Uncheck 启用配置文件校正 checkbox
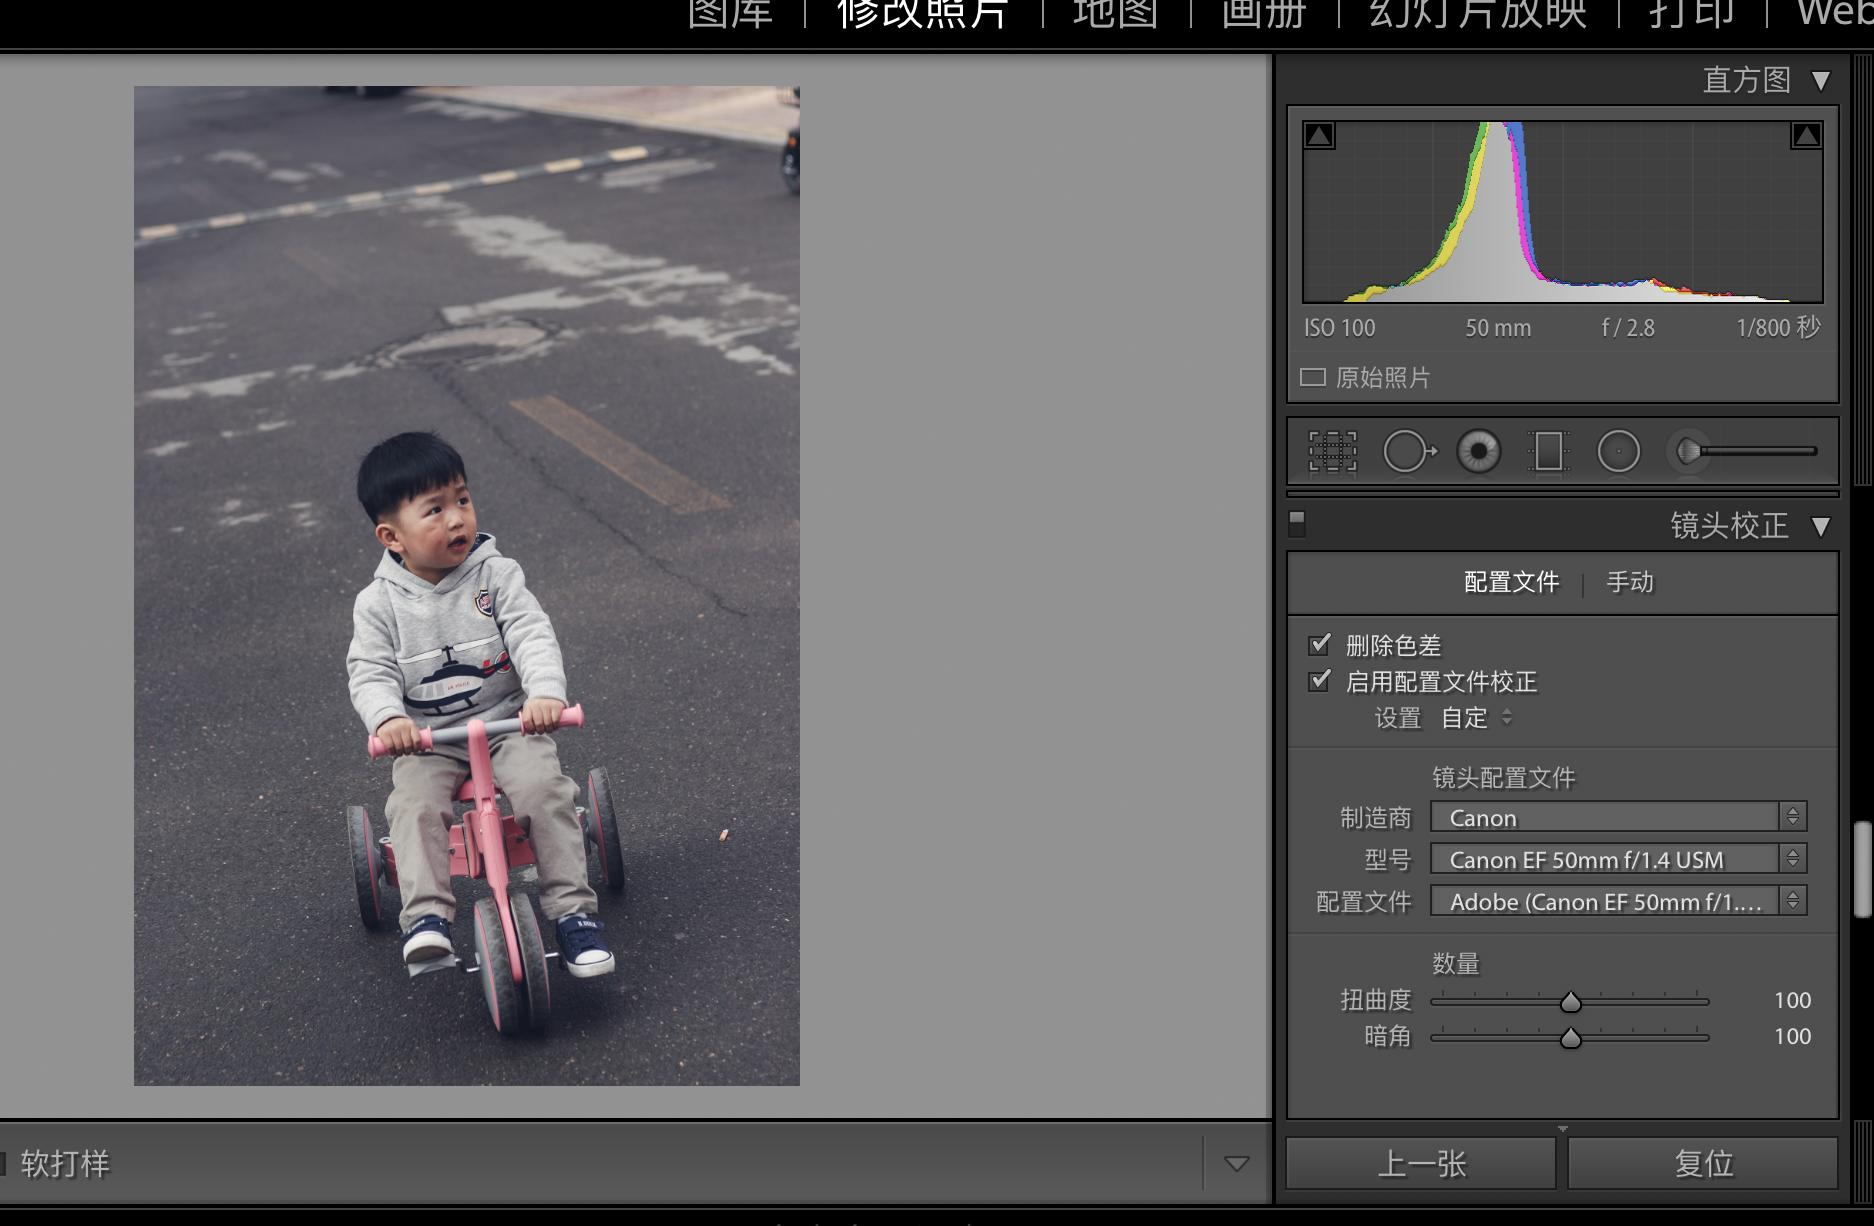Image resolution: width=1874 pixels, height=1226 pixels. tap(1320, 681)
